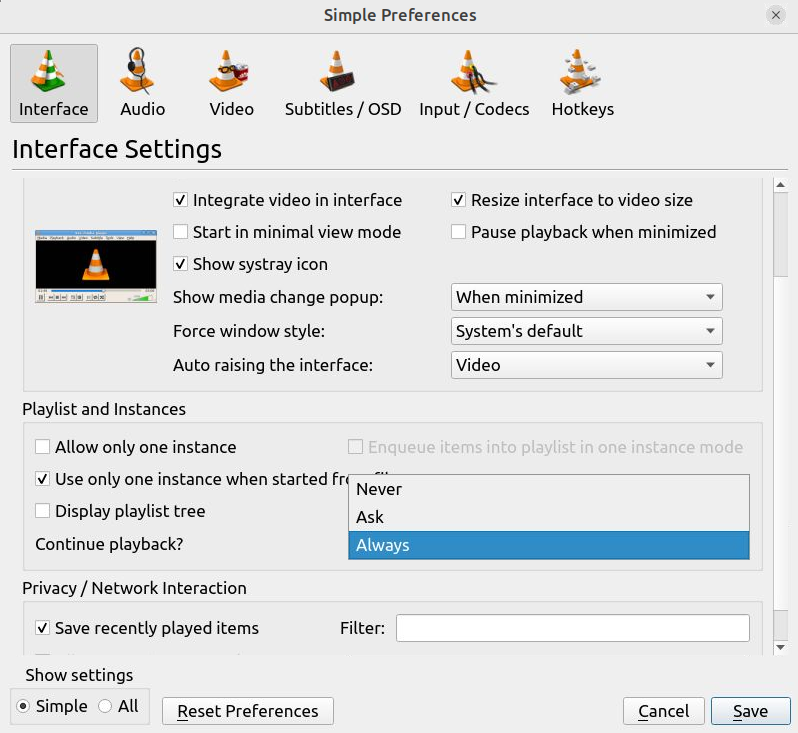Viewport: 798px width, 733px height.
Task: Open Show media change popup dropdown
Action: [586, 297]
